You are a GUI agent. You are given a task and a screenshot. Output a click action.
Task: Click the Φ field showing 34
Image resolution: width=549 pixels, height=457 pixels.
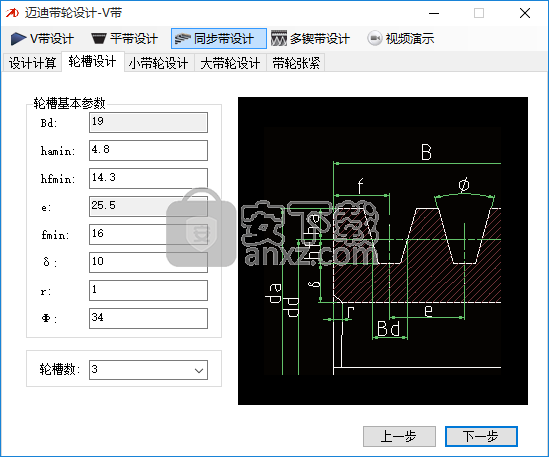(x=148, y=318)
